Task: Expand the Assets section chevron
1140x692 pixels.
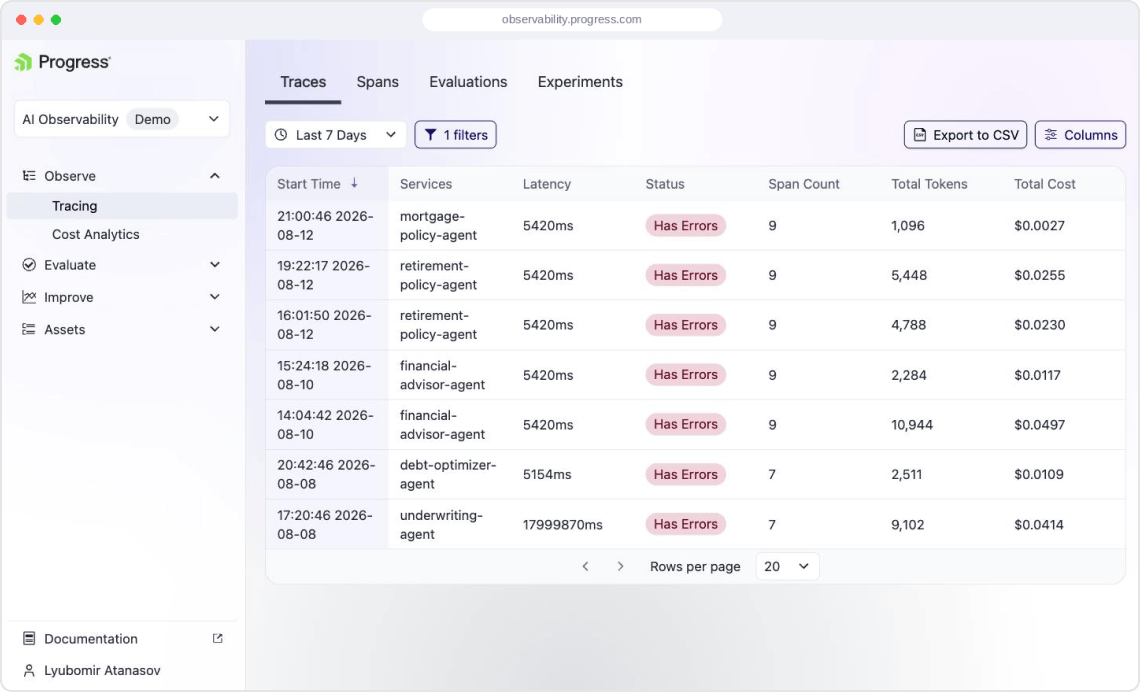Action: [x=214, y=329]
